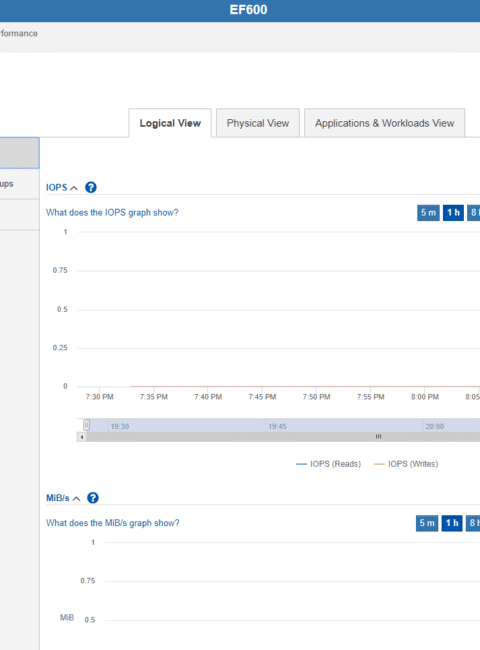Select the 1 h range for MiB/s graph
Viewport: 480px width, 650px height.
(x=452, y=523)
